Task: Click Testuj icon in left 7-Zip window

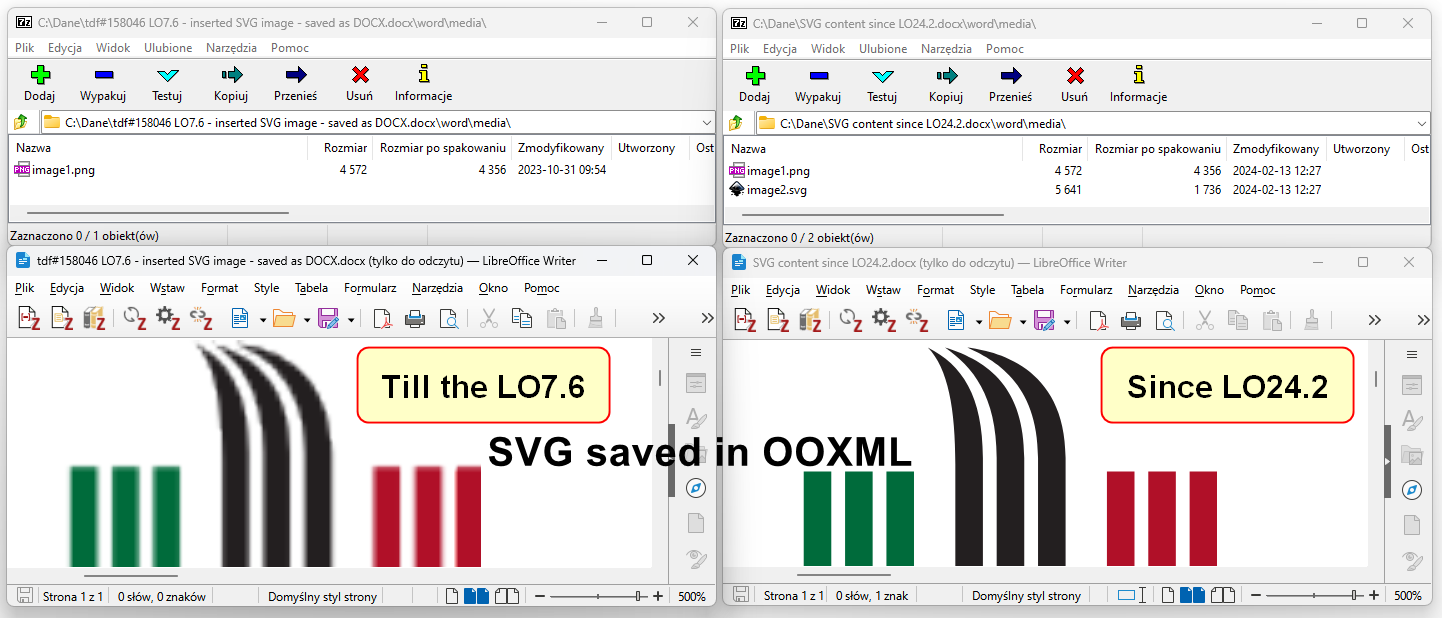Action: click(x=167, y=74)
